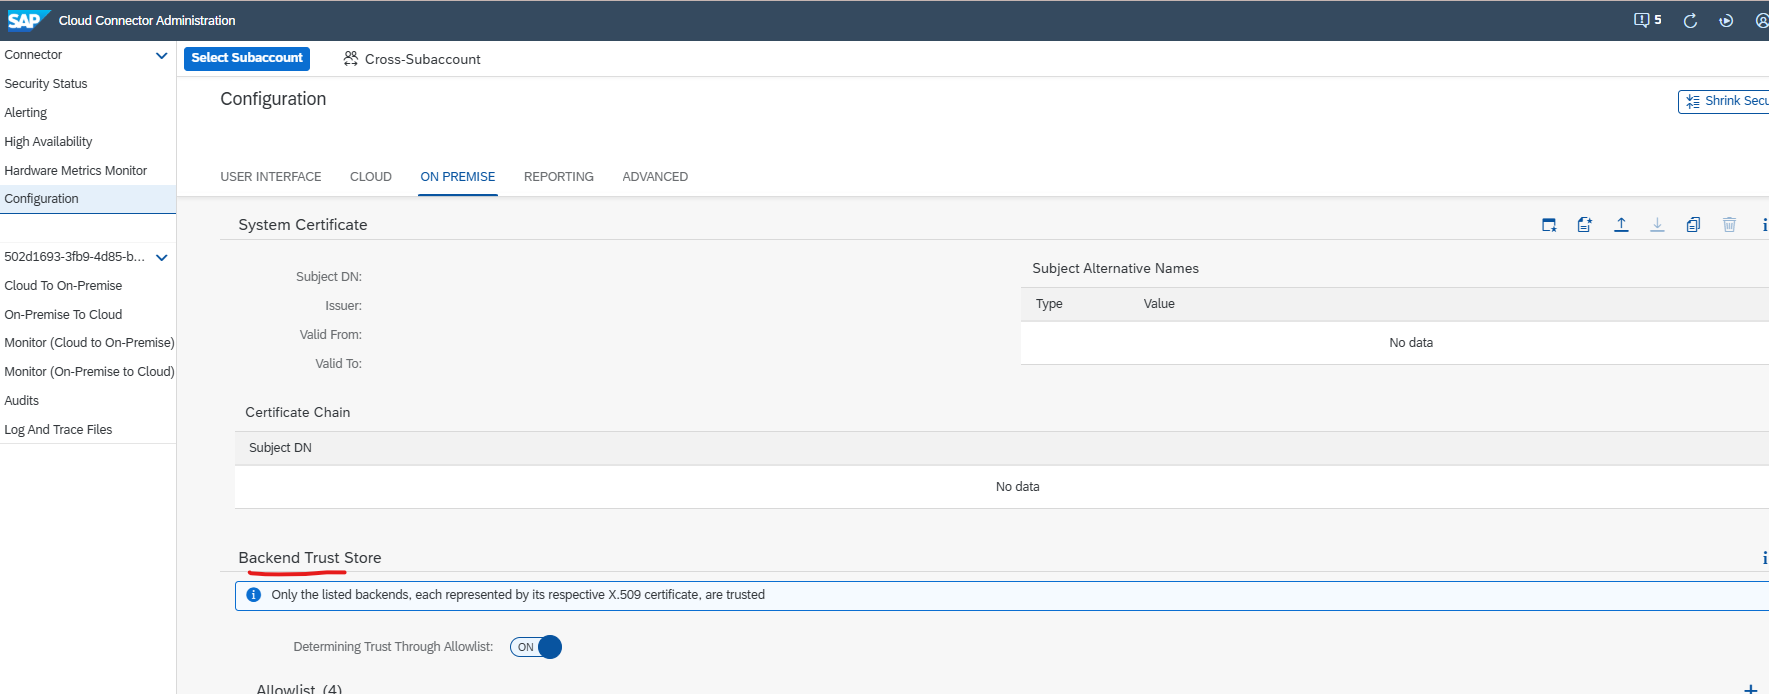Image resolution: width=1769 pixels, height=694 pixels.
Task: Click the Backend Trust Store heading
Action: [x=310, y=558]
